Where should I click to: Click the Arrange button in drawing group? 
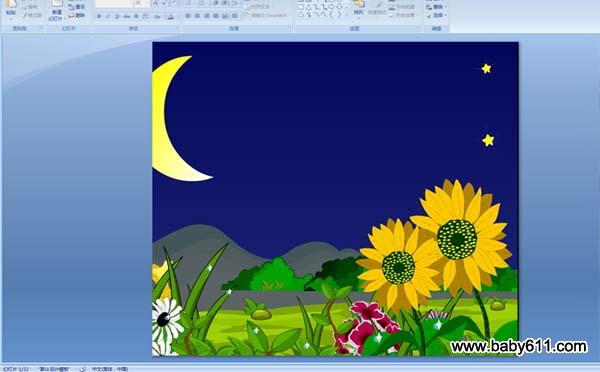click(x=358, y=8)
